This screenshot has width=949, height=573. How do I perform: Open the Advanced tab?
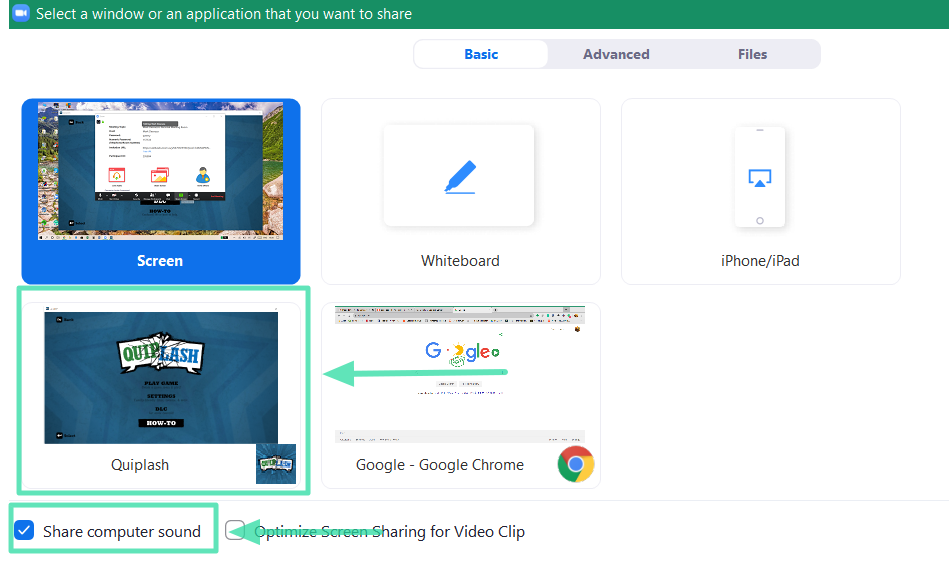tap(616, 54)
